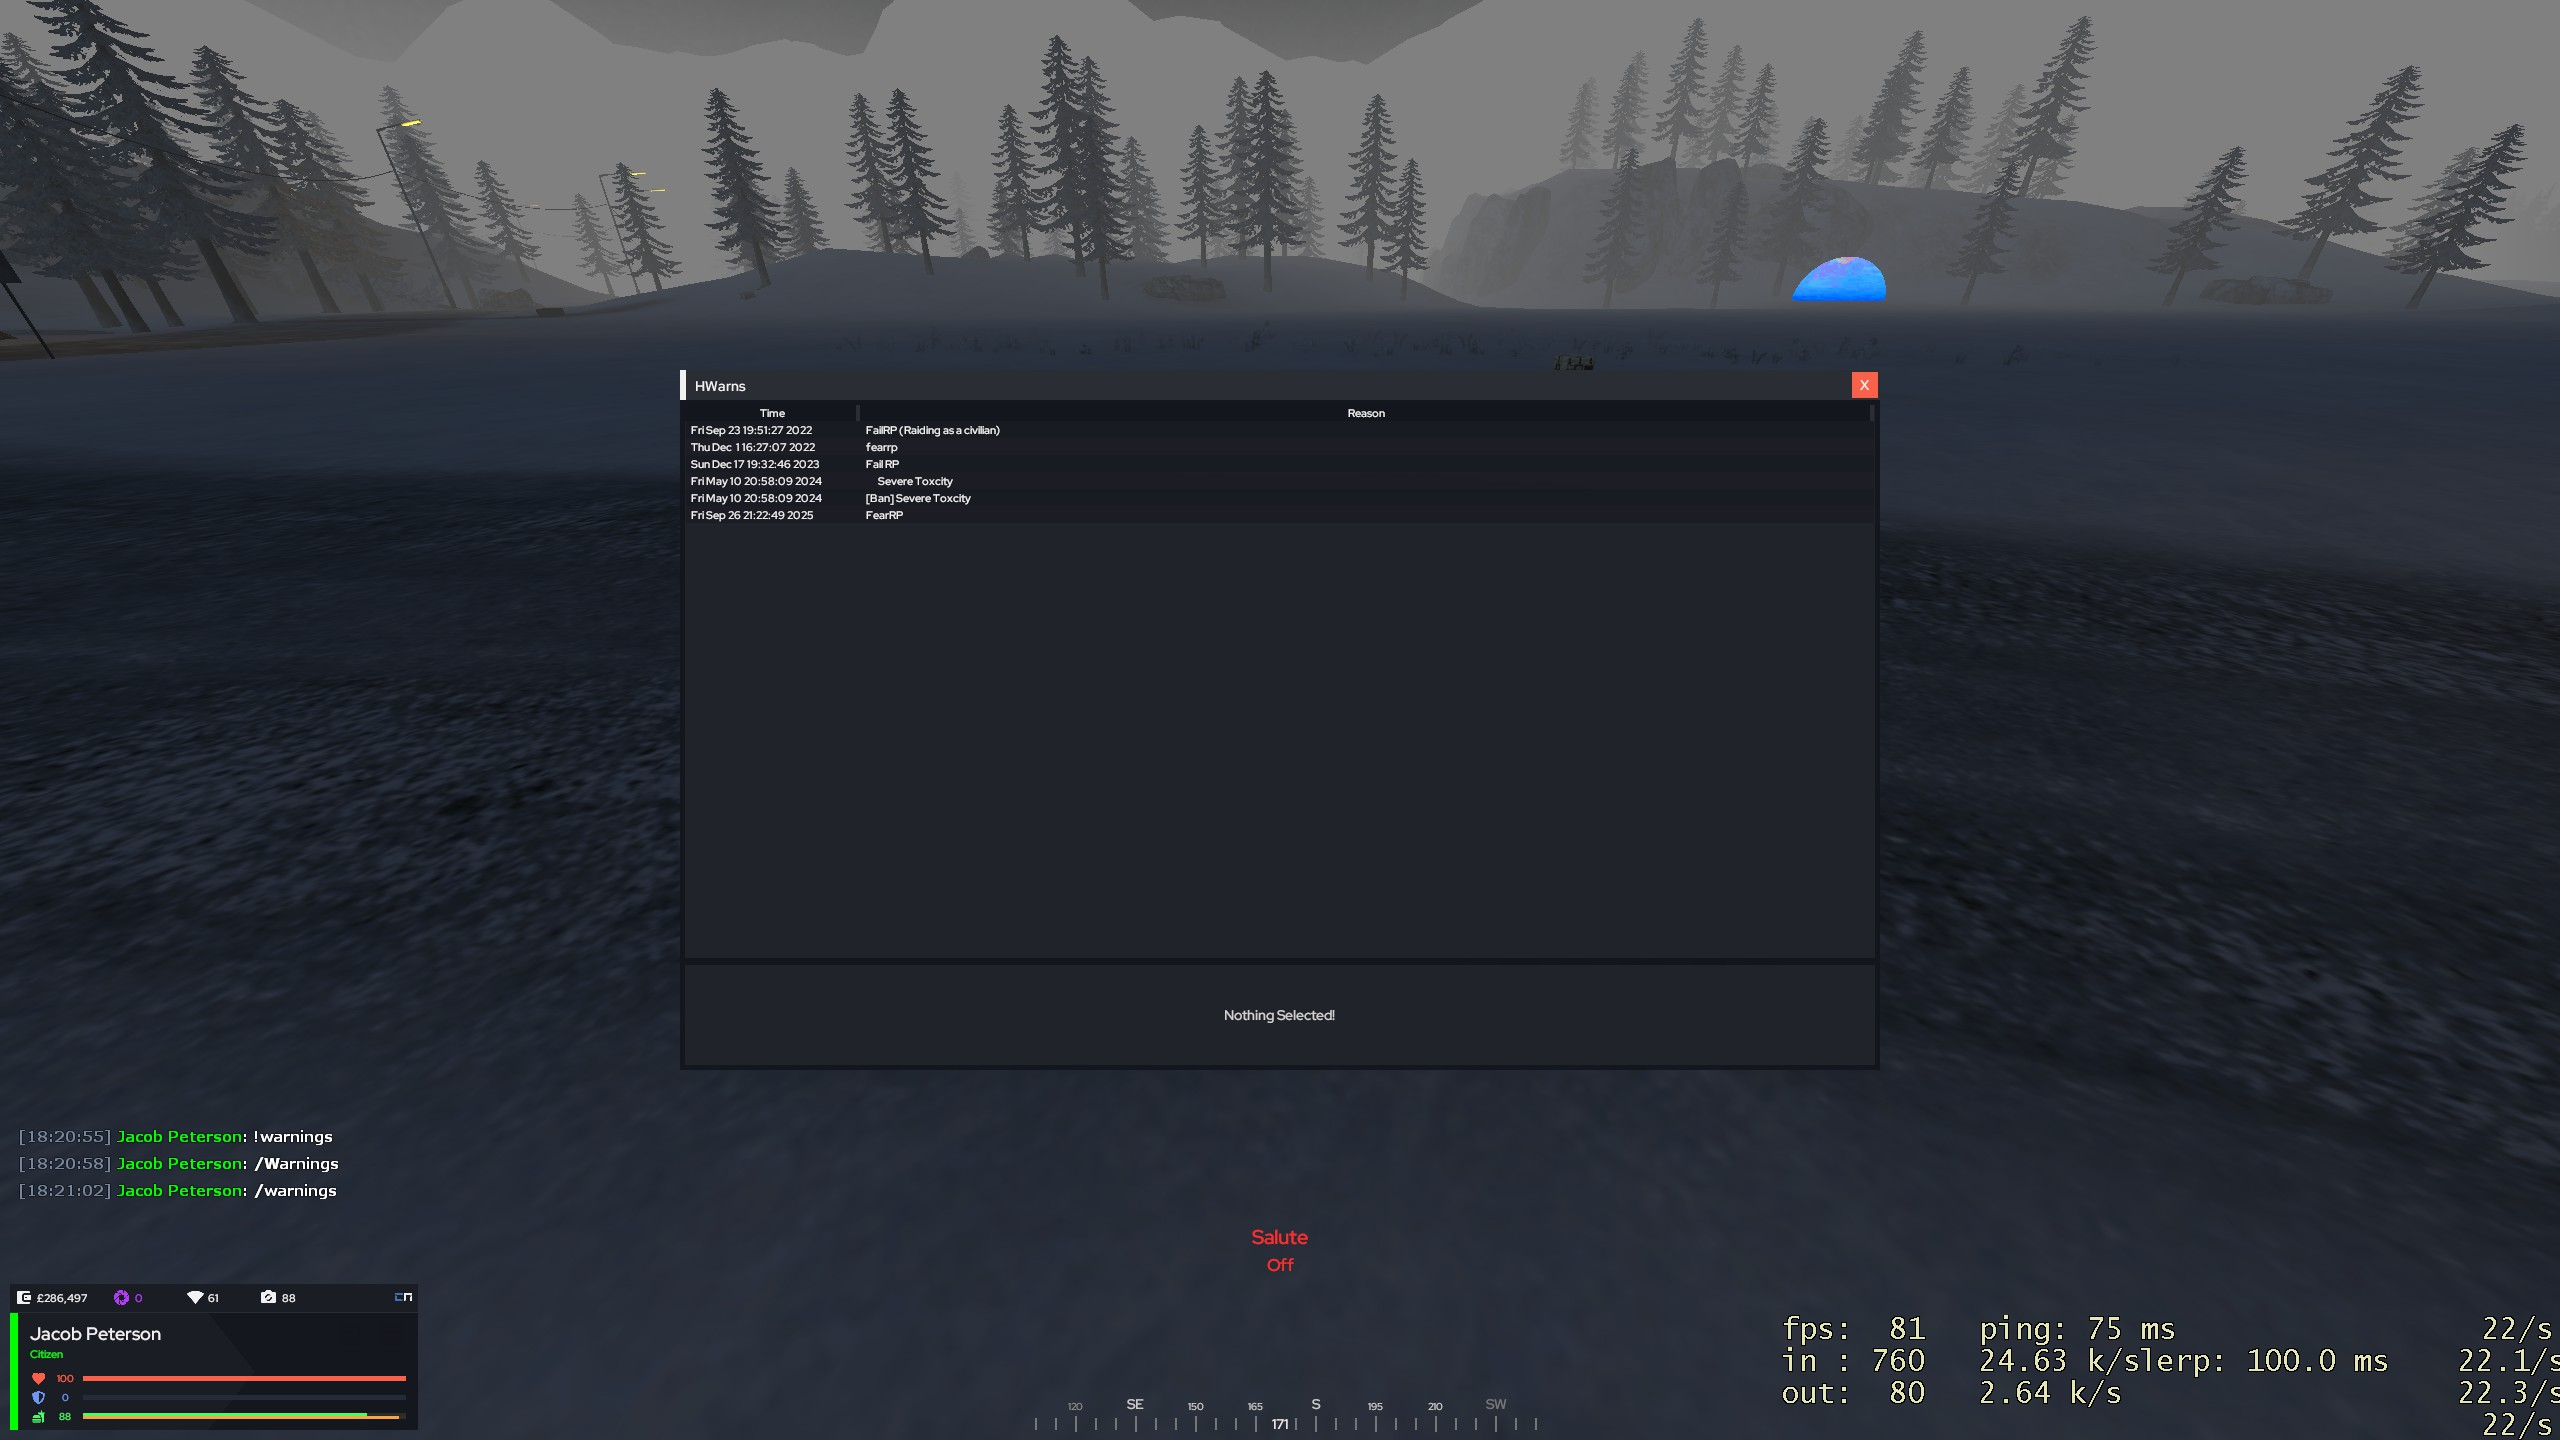Image resolution: width=2560 pixels, height=1440 pixels.
Task: Click the blue shield armor icon
Action: pos(39,1397)
